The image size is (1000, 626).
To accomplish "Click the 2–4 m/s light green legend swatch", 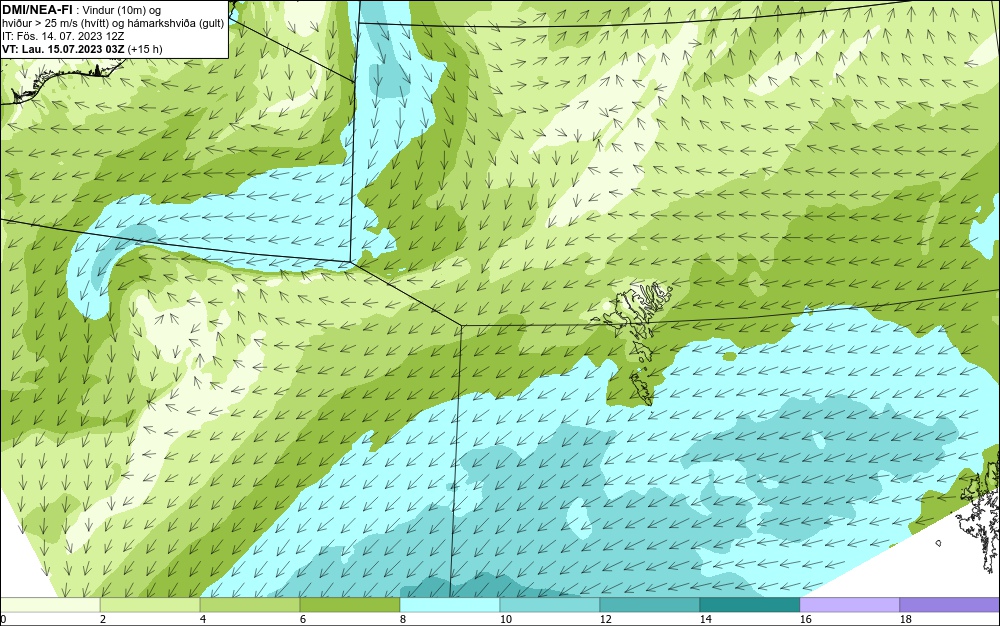I will (150, 605).
